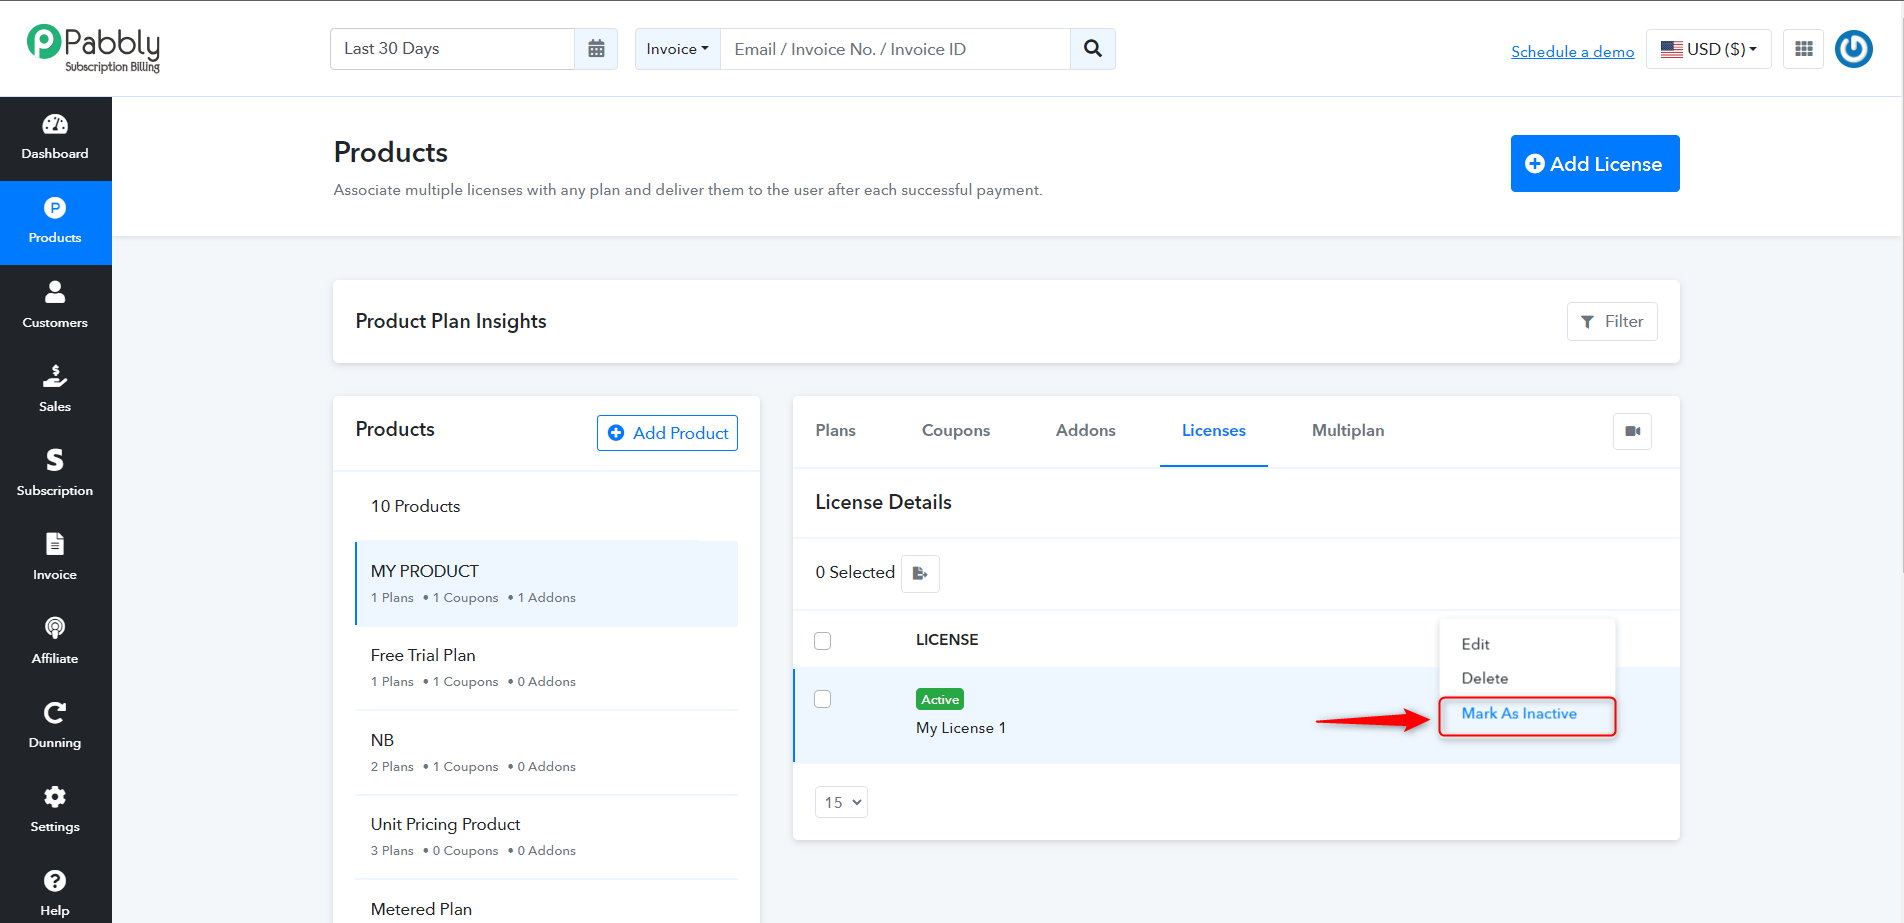Check the My License 1 checkbox
This screenshot has height=923, width=1904.
[x=823, y=699]
